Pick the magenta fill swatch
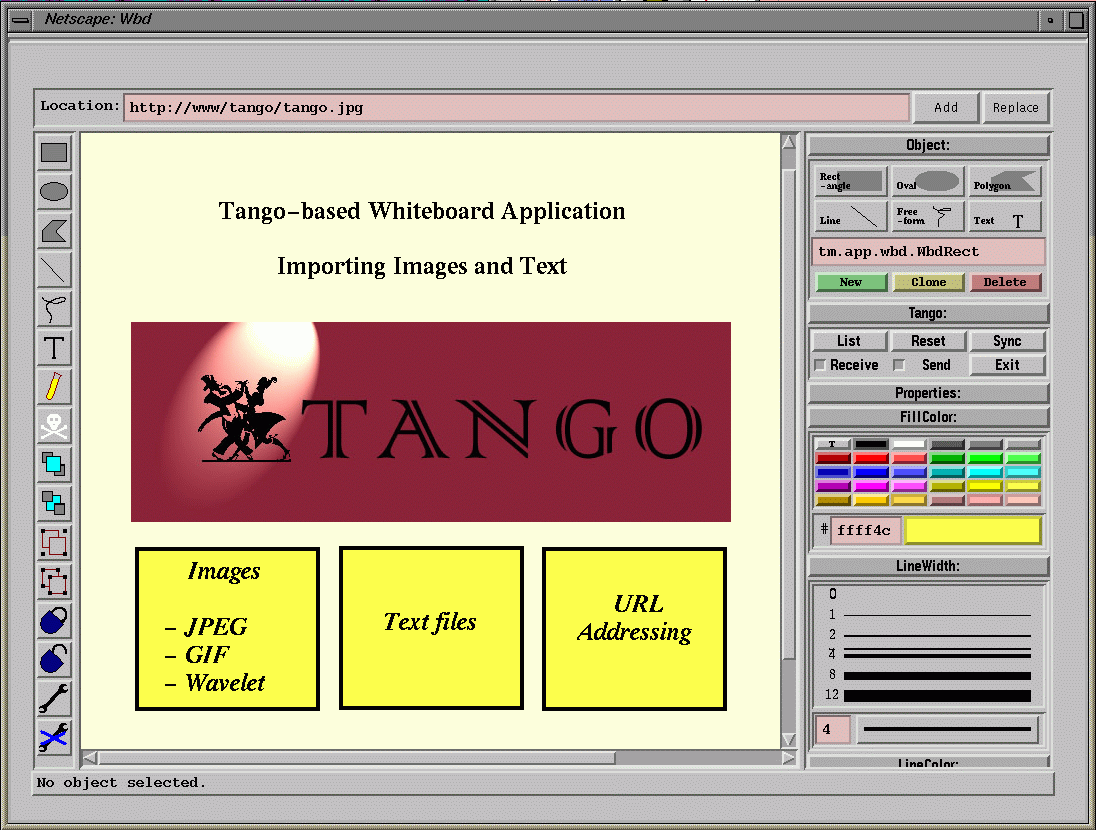Image resolution: width=1096 pixels, height=830 pixels. click(871, 486)
